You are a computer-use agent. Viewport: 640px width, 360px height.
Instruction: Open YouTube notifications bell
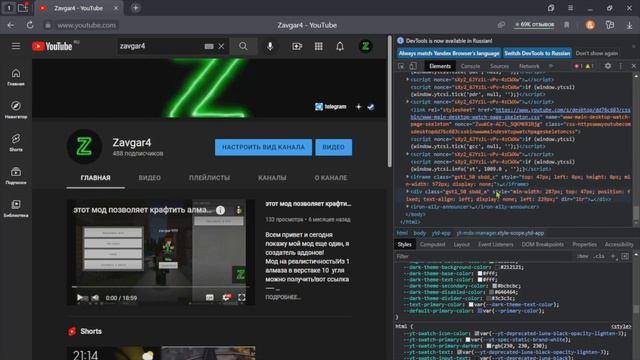[x=340, y=46]
